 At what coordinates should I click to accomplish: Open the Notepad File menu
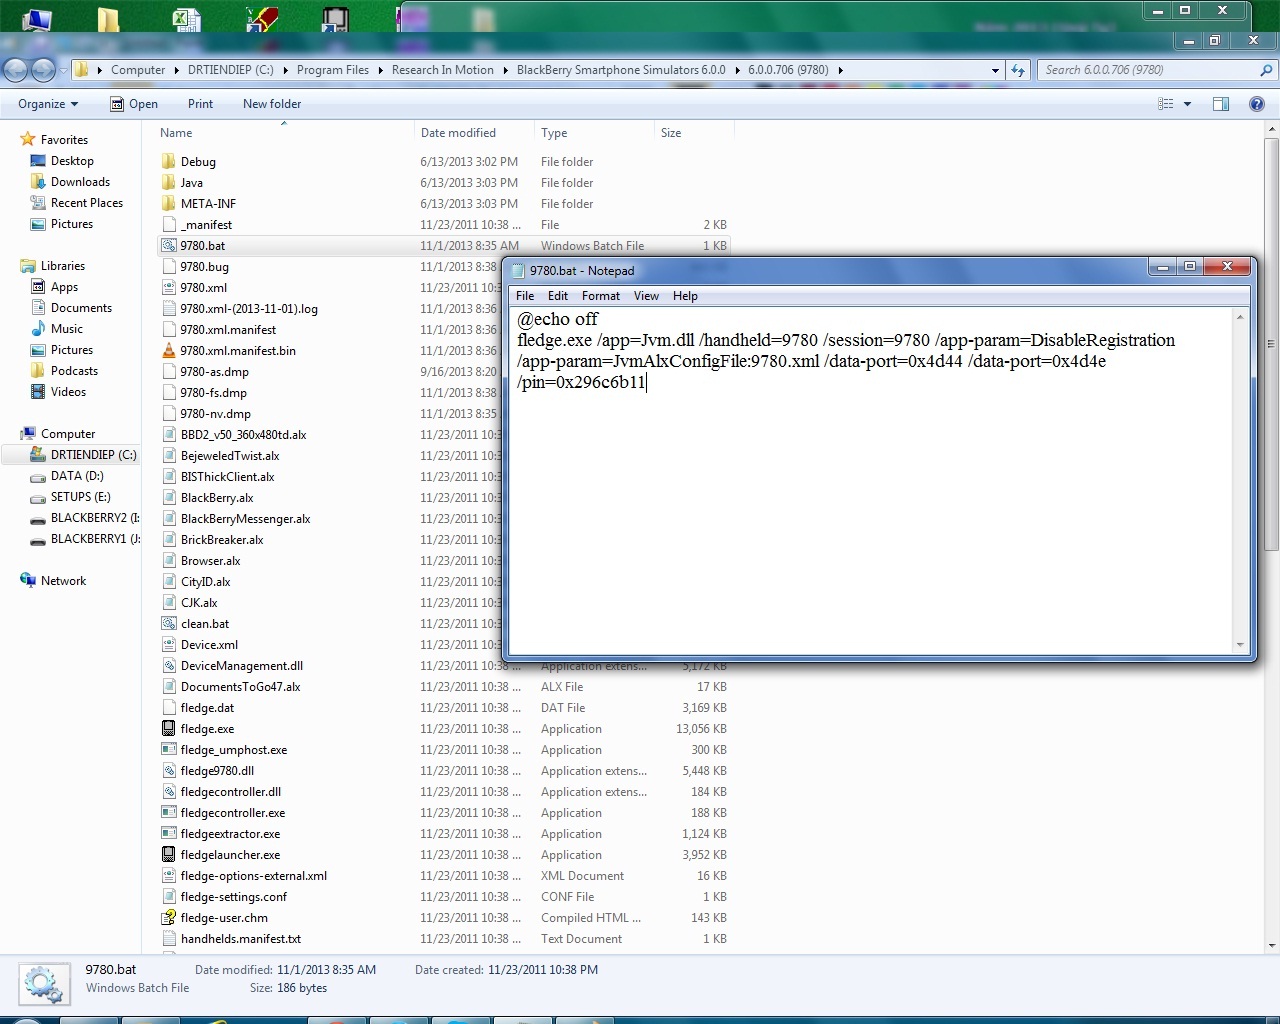[525, 296]
